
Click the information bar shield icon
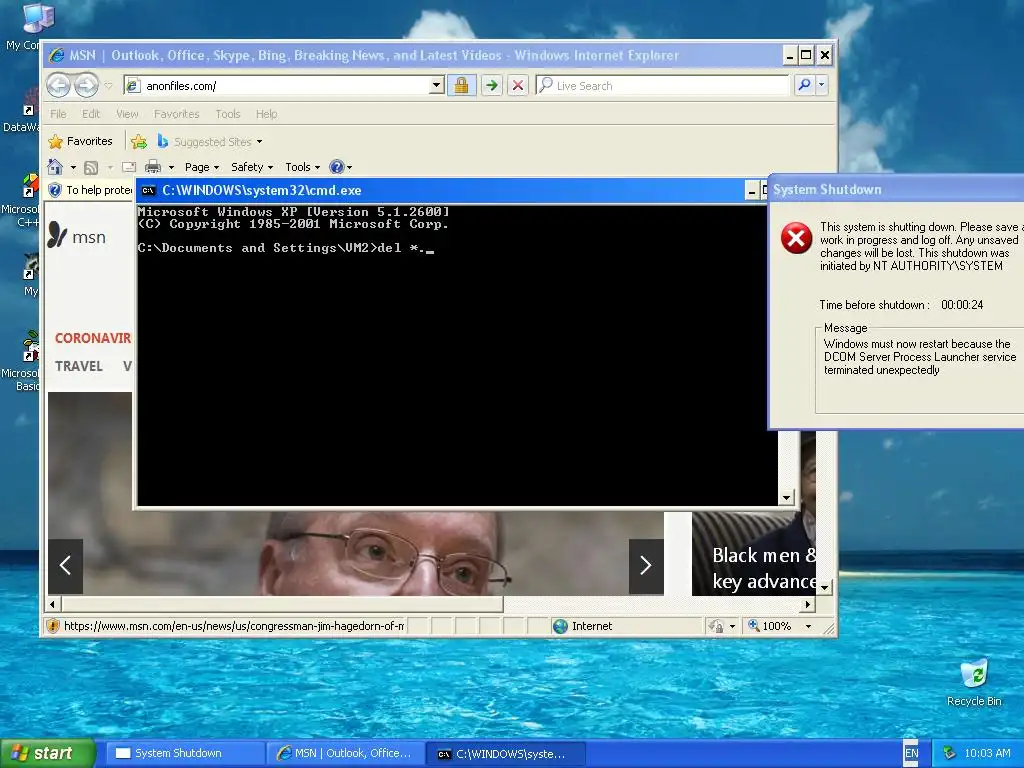click(x=56, y=190)
